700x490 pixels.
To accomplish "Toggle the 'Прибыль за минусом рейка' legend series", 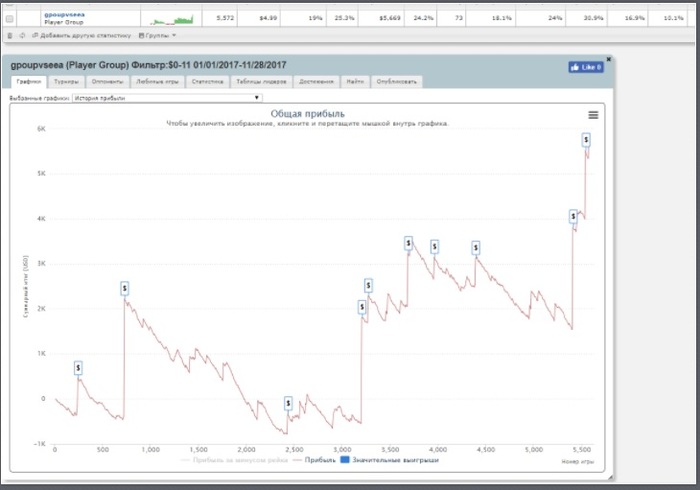I will coord(234,460).
